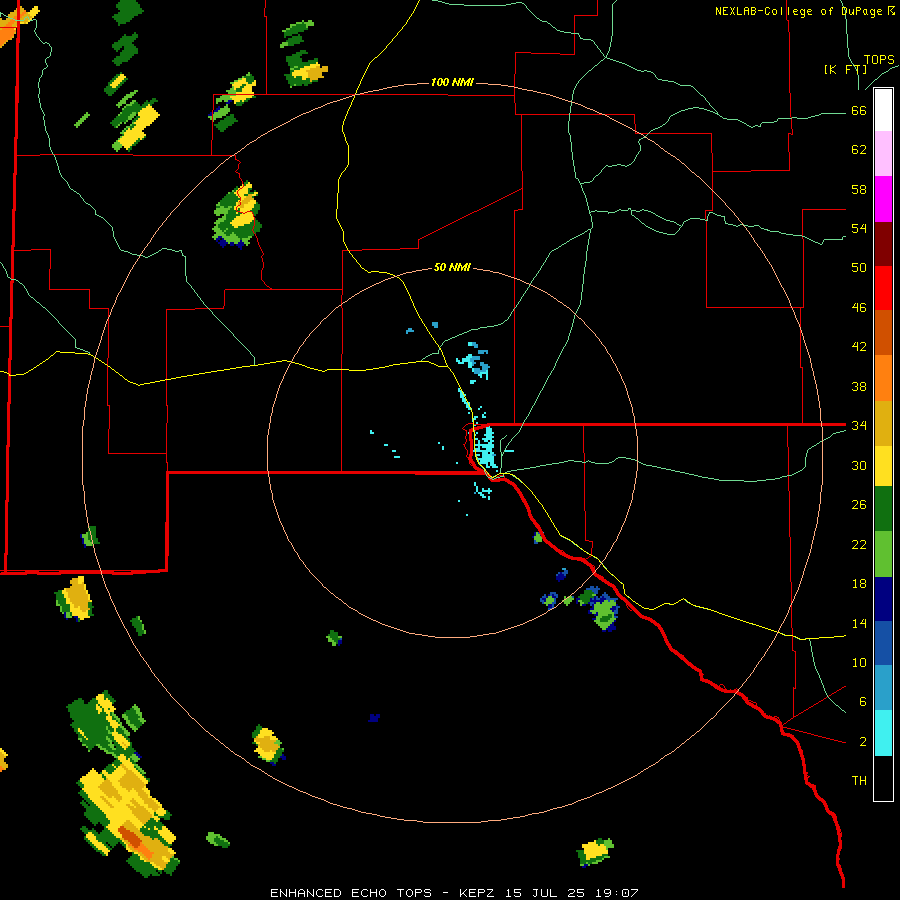Click the scale label 58
Viewport: 900px width, 900px height.
click(x=859, y=189)
